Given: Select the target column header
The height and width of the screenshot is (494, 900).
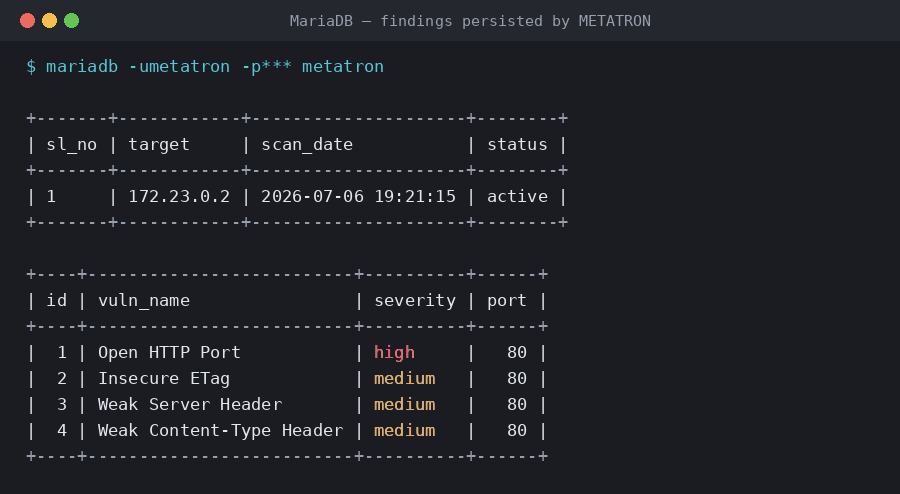Looking at the screenshot, I should click(x=159, y=145).
